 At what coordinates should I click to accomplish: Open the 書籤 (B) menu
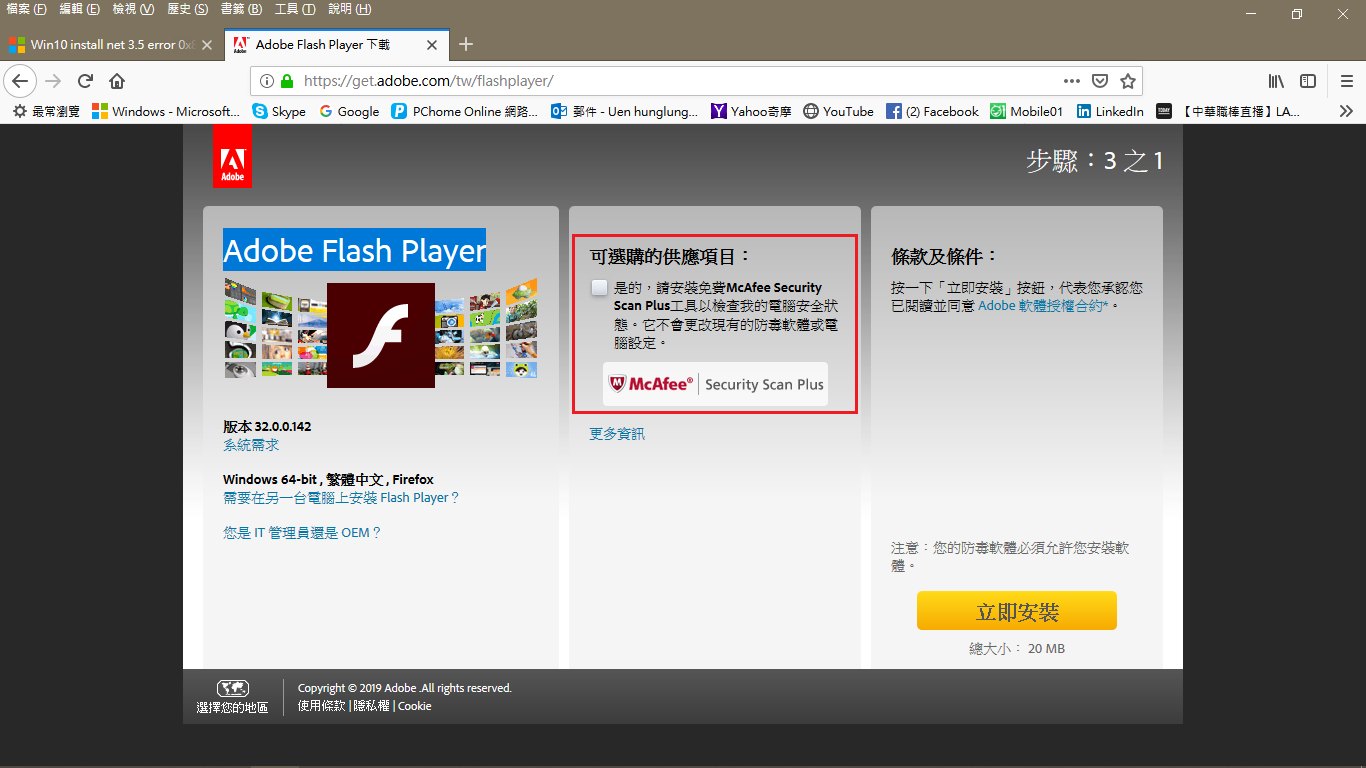(x=241, y=9)
